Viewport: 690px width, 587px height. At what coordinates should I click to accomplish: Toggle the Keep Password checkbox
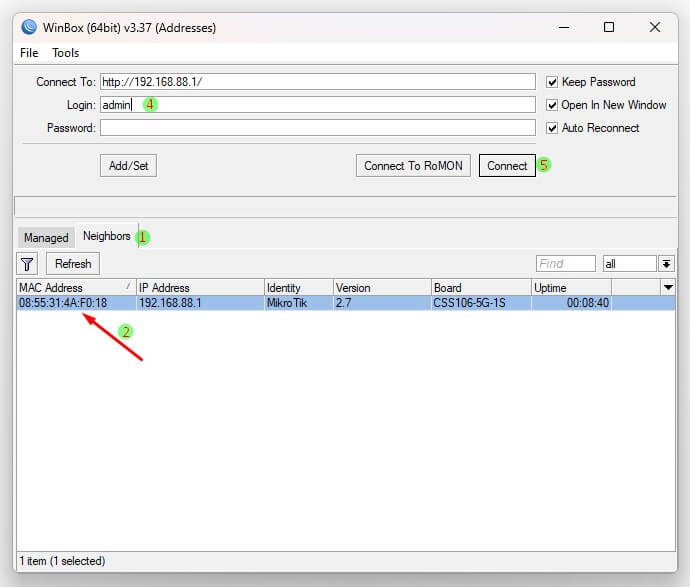552,82
